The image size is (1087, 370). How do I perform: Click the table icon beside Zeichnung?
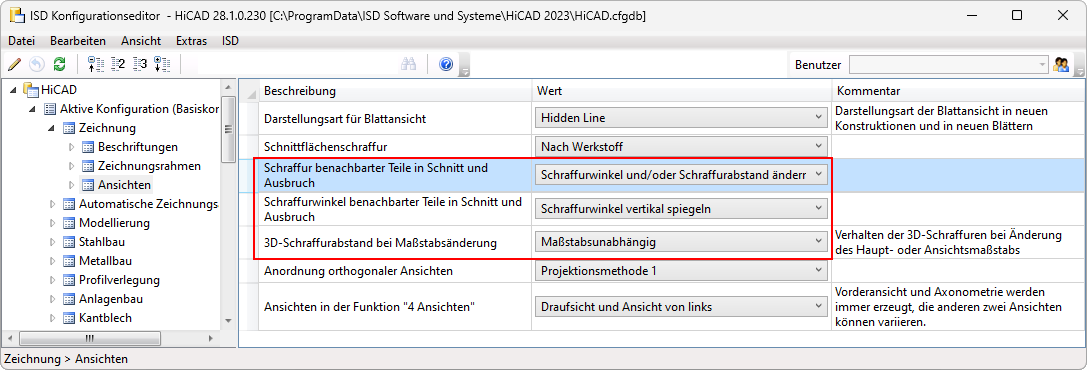point(69,128)
